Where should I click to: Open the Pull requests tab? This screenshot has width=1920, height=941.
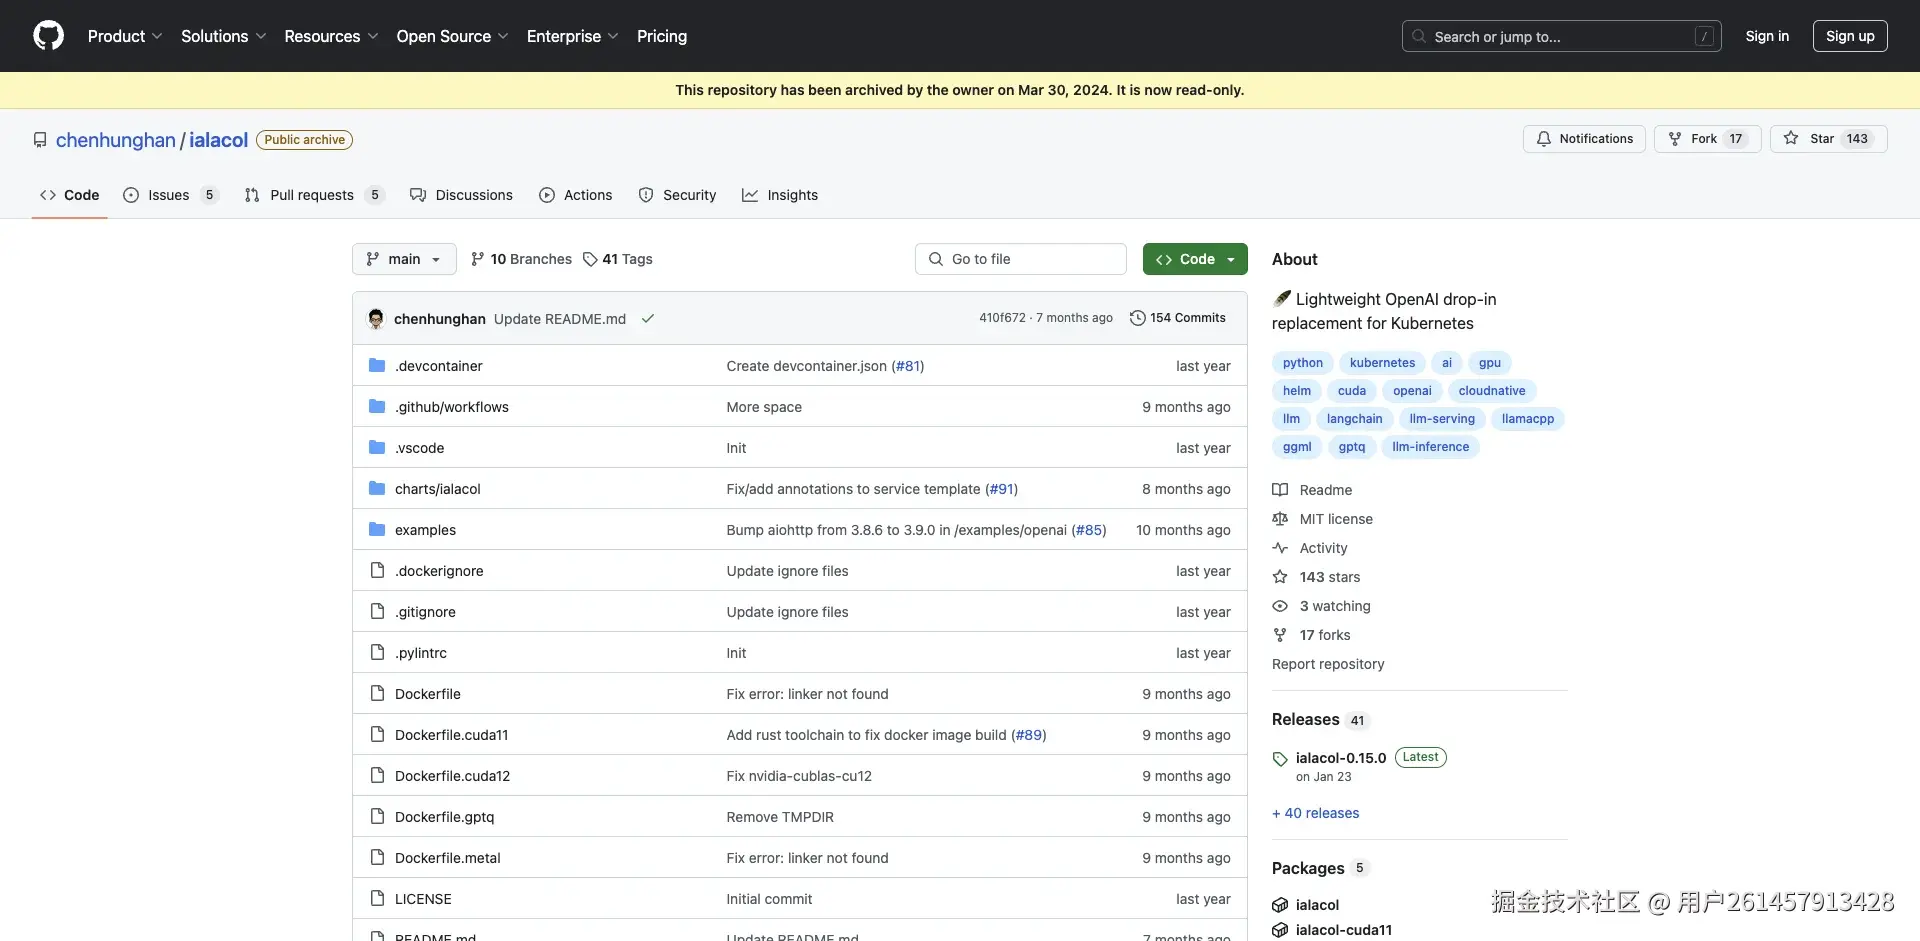pyautogui.click(x=311, y=195)
